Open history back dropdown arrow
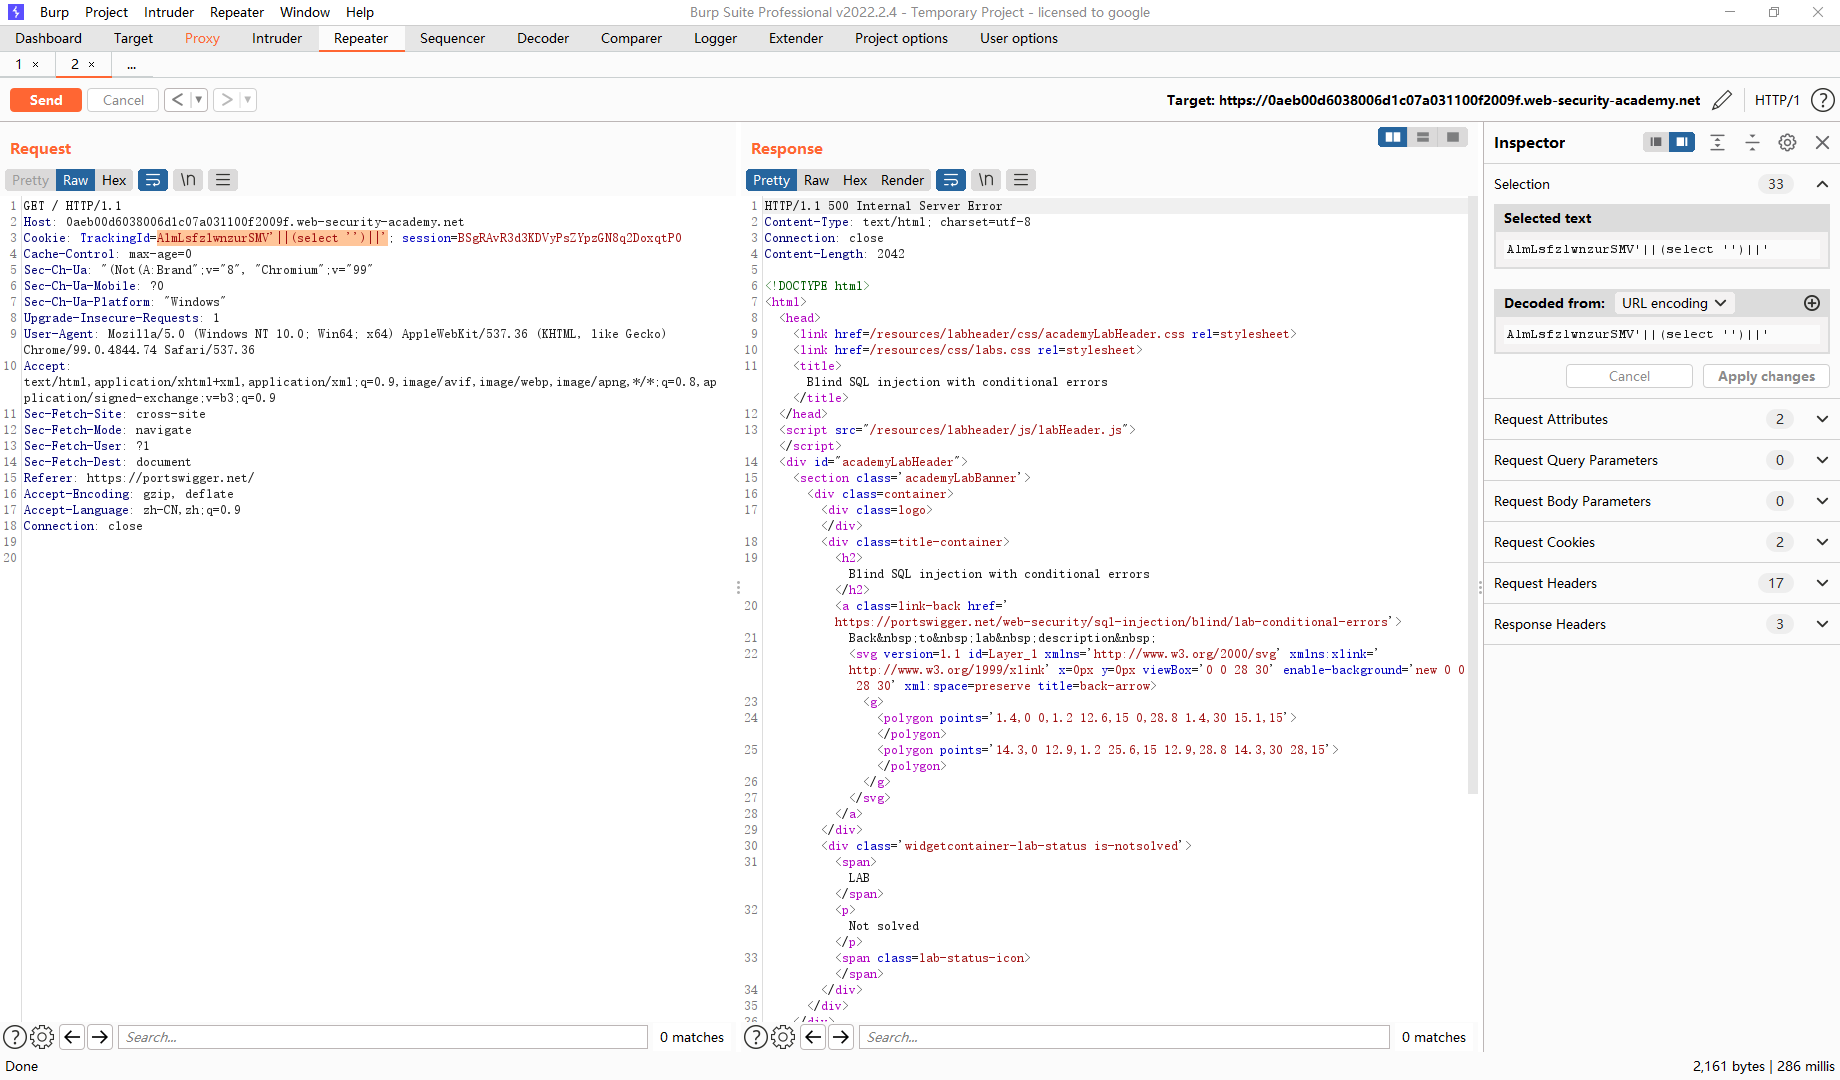The image size is (1840, 1080). (198, 100)
